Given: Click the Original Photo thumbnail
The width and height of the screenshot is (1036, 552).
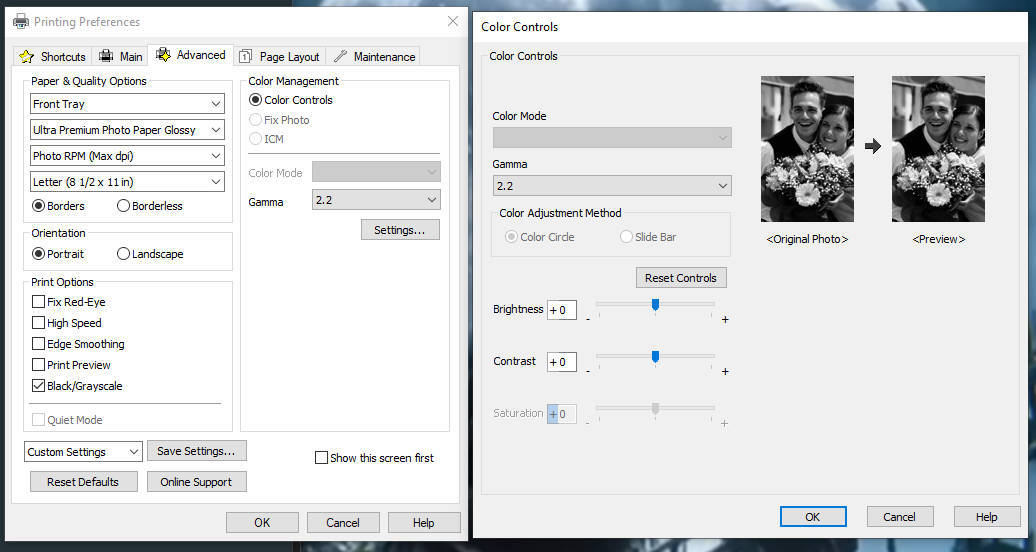Looking at the screenshot, I should 807,149.
